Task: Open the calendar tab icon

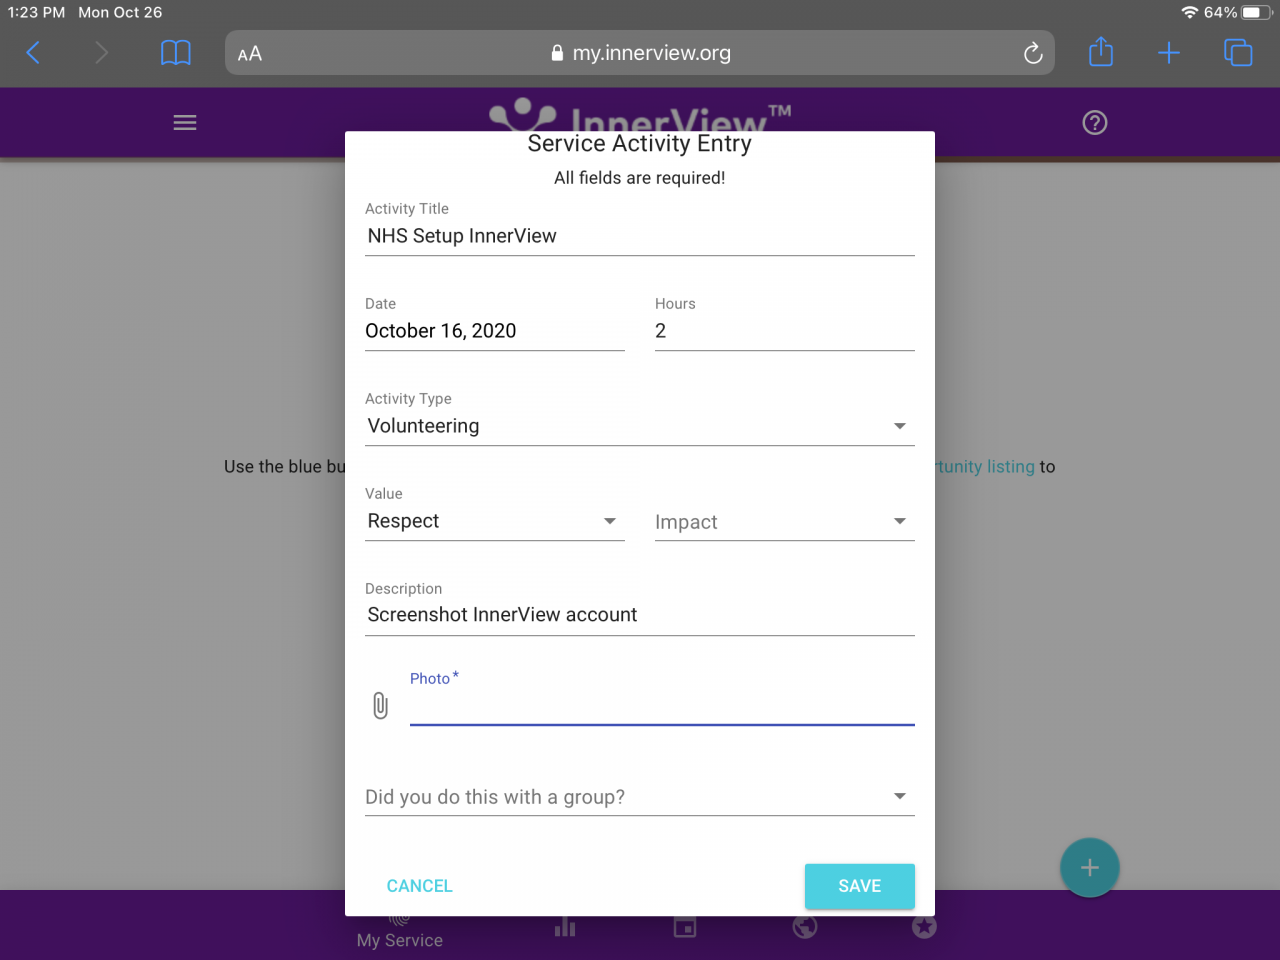Action: 685,927
